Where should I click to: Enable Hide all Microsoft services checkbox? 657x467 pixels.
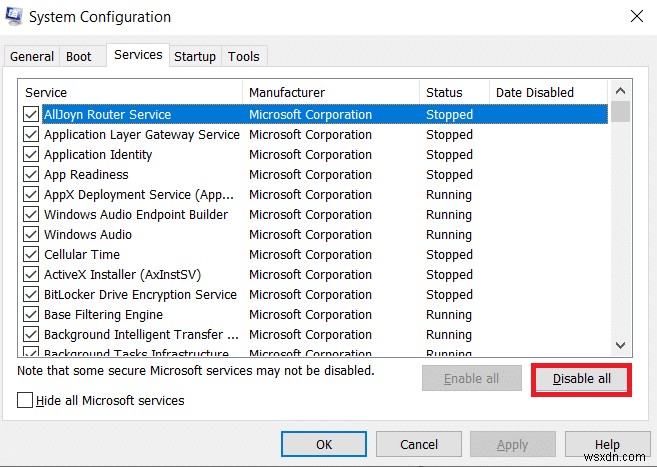pos(25,401)
